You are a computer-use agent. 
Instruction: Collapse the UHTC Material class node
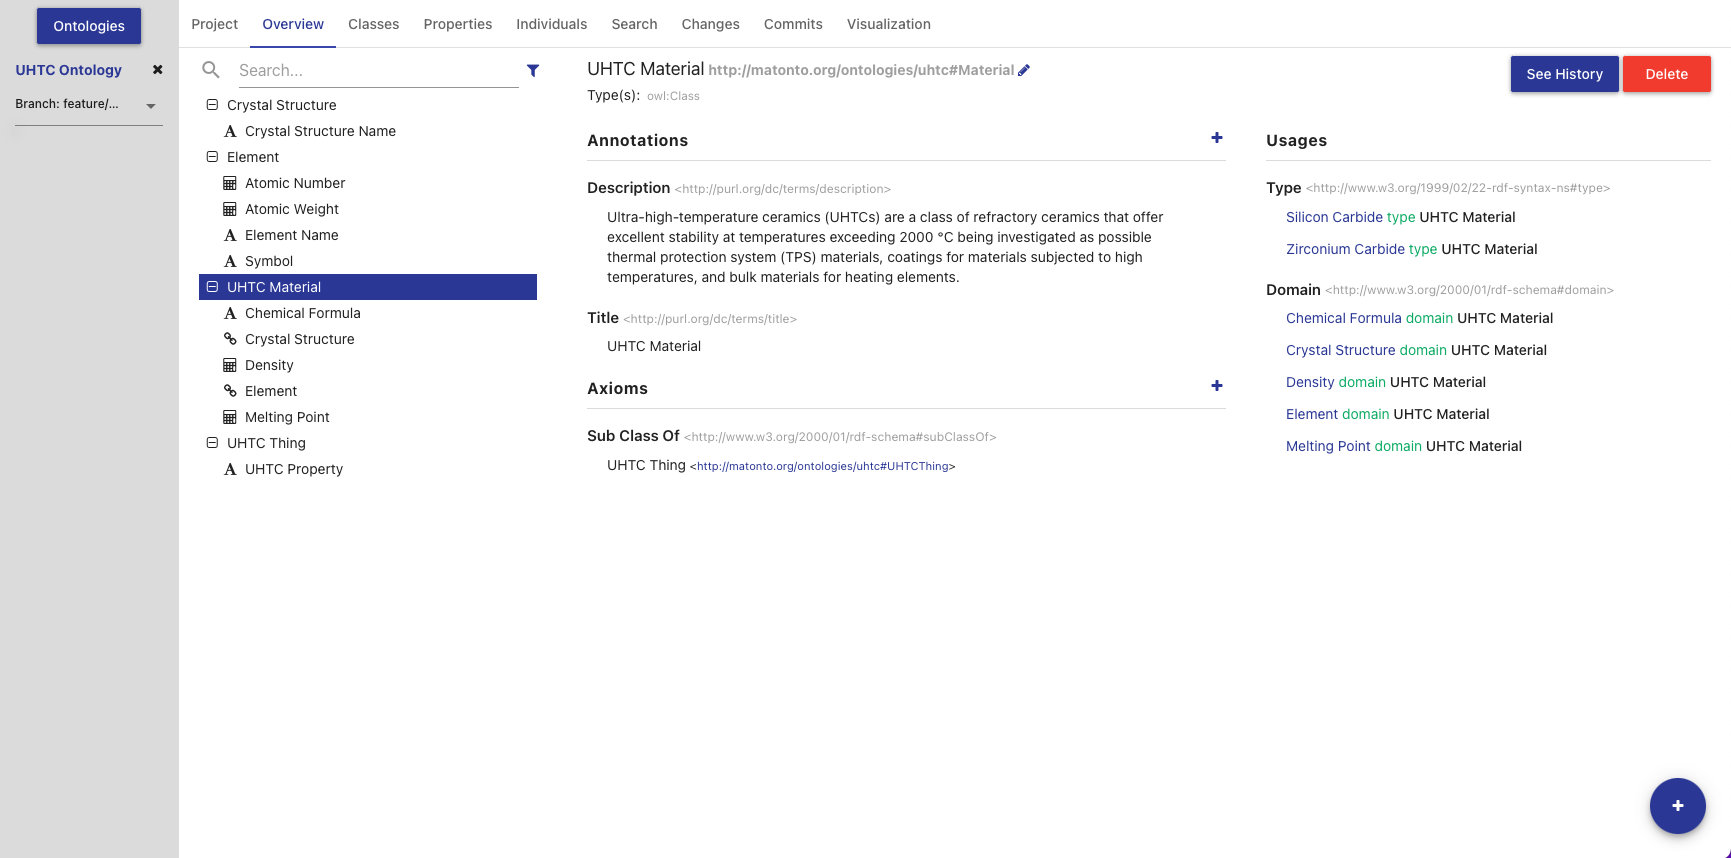pos(212,286)
